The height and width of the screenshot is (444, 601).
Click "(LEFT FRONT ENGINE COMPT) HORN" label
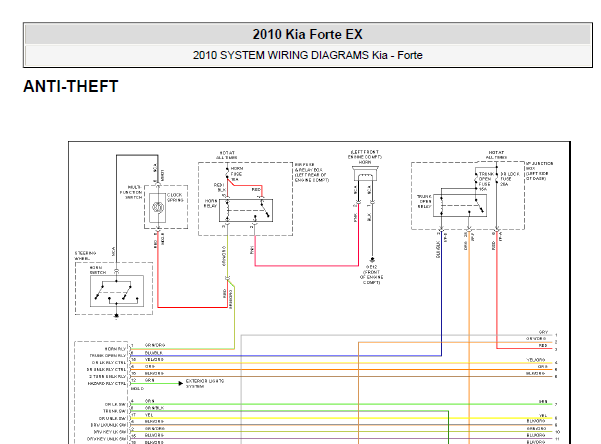tap(365, 157)
